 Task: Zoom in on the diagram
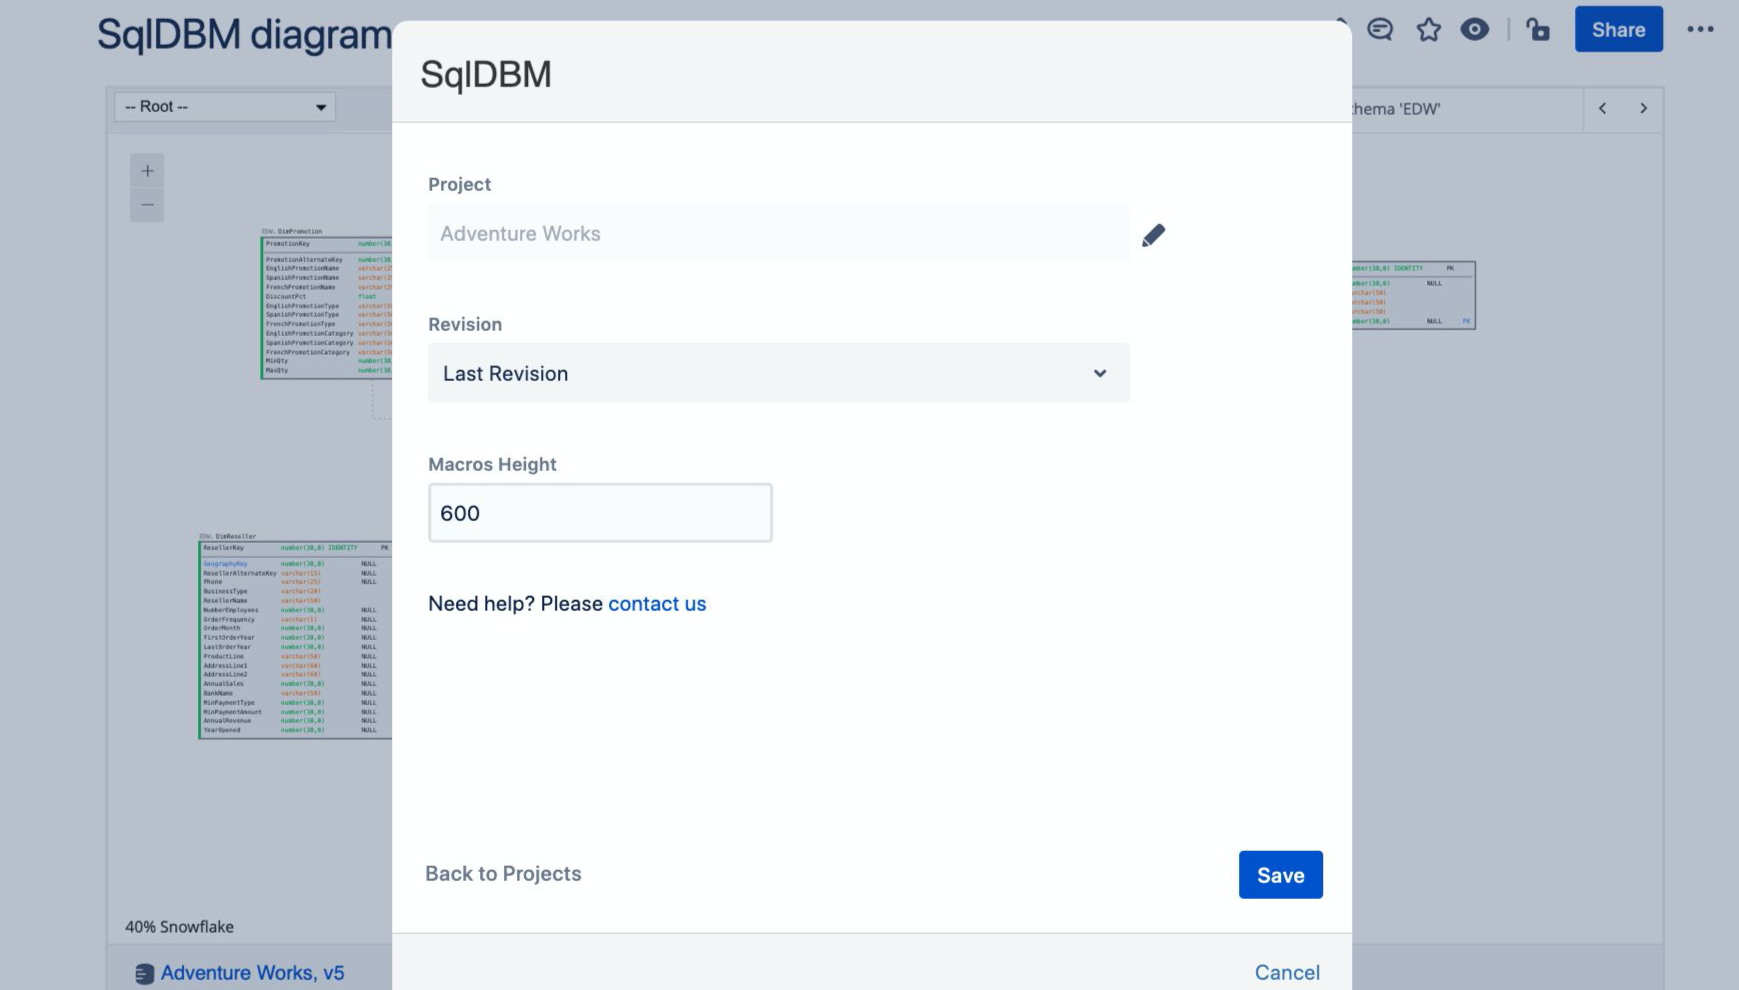pyautogui.click(x=147, y=171)
